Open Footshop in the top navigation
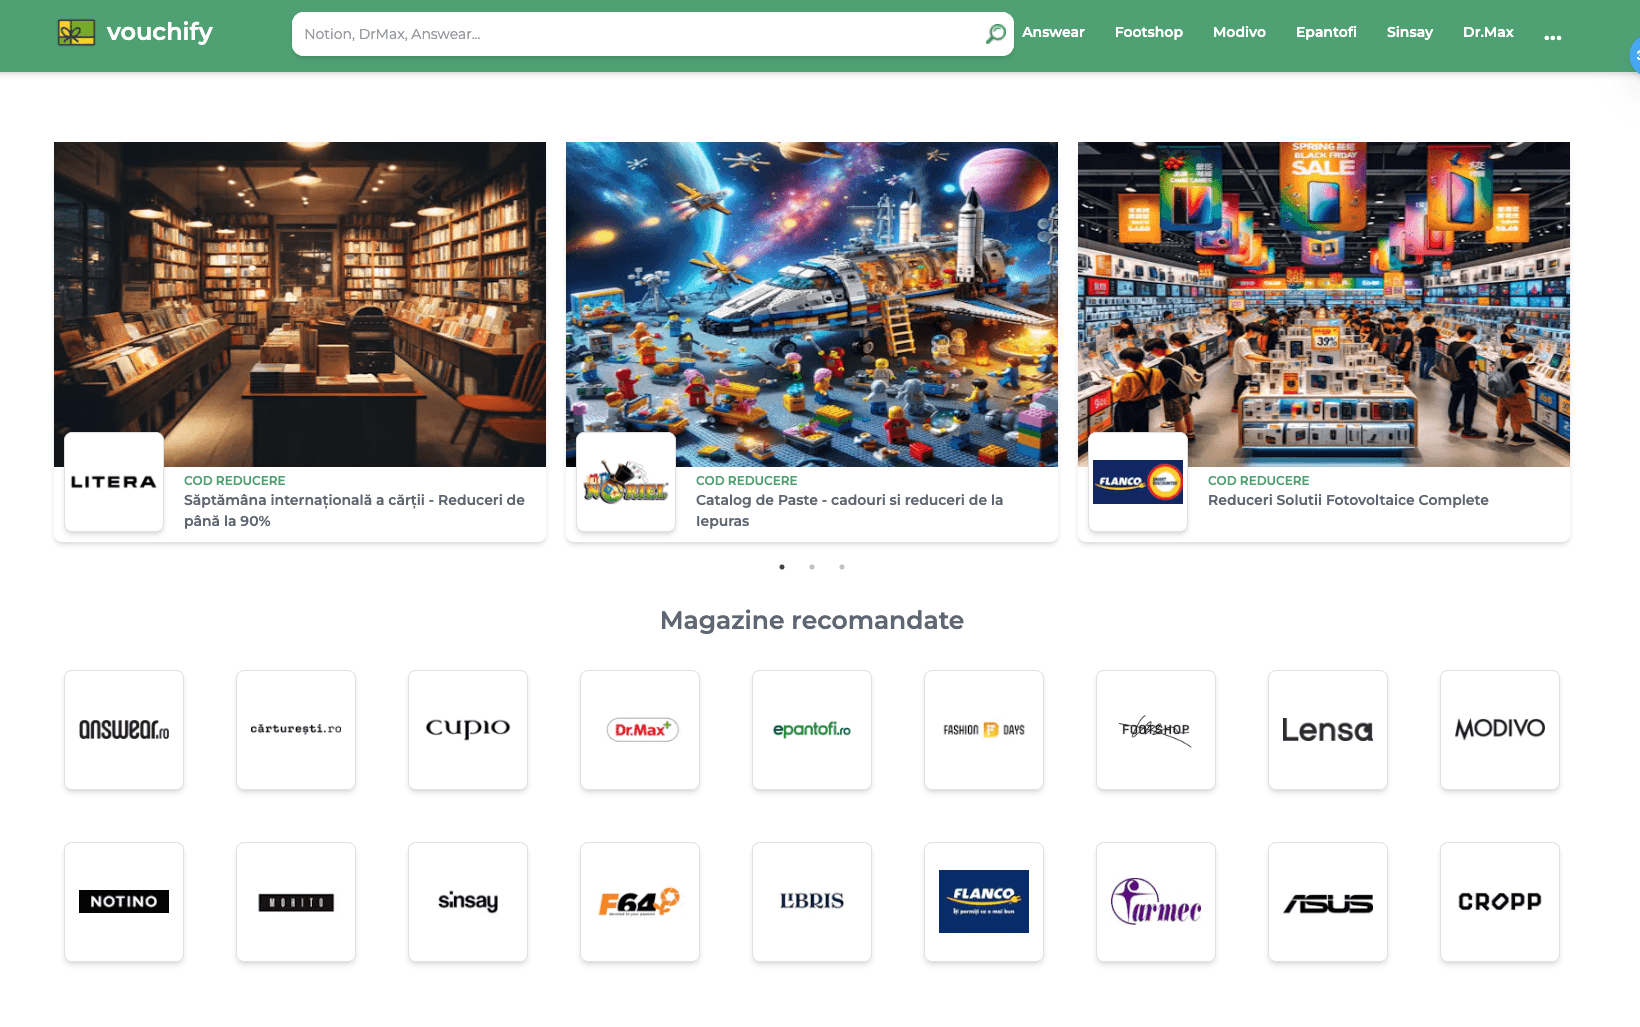The width and height of the screenshot is (1640, 1027). point(1148,32)
